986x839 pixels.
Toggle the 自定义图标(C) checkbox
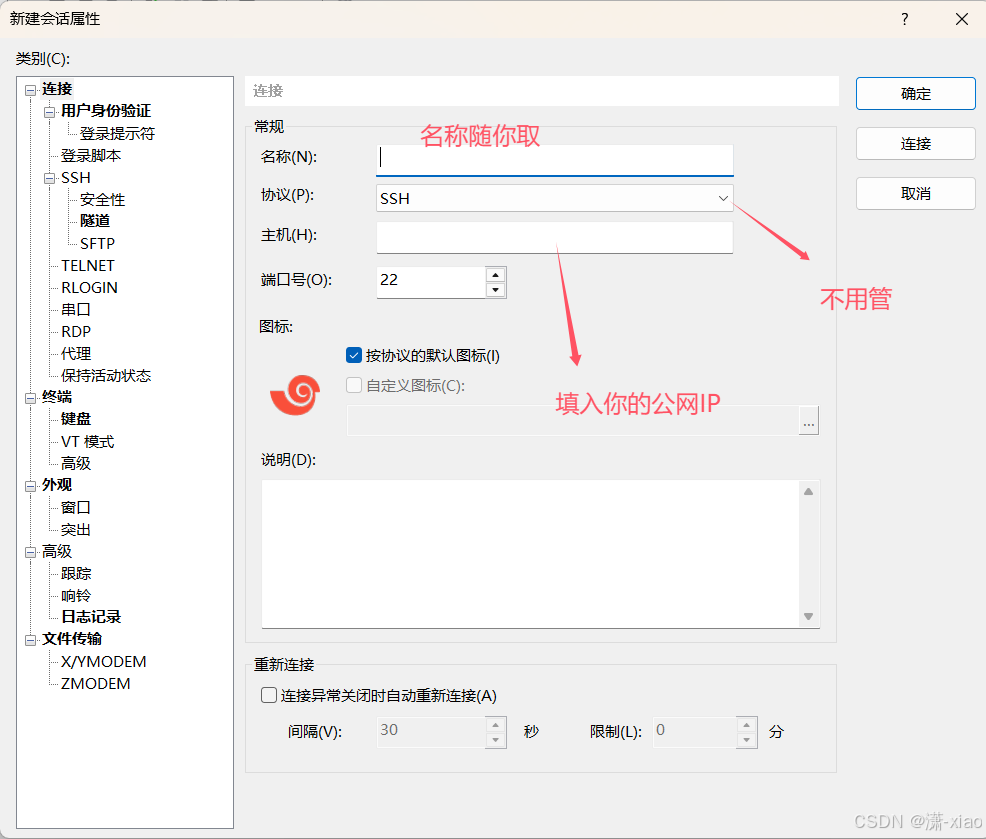pyautogui.click(x=354, y=385)
